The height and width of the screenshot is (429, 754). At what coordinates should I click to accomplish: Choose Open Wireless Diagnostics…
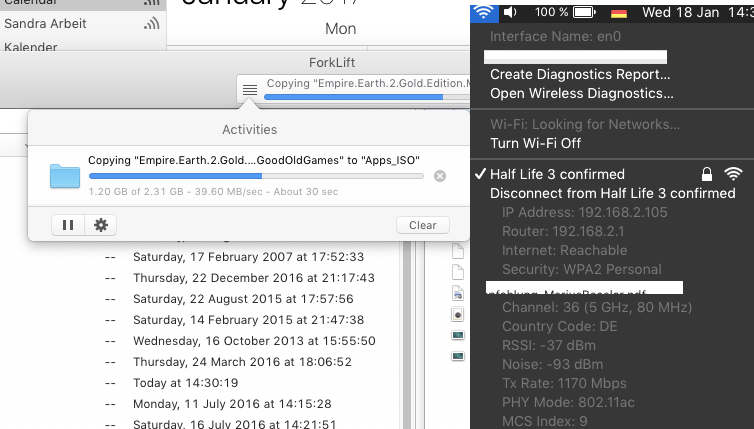(x=581, y=93)
